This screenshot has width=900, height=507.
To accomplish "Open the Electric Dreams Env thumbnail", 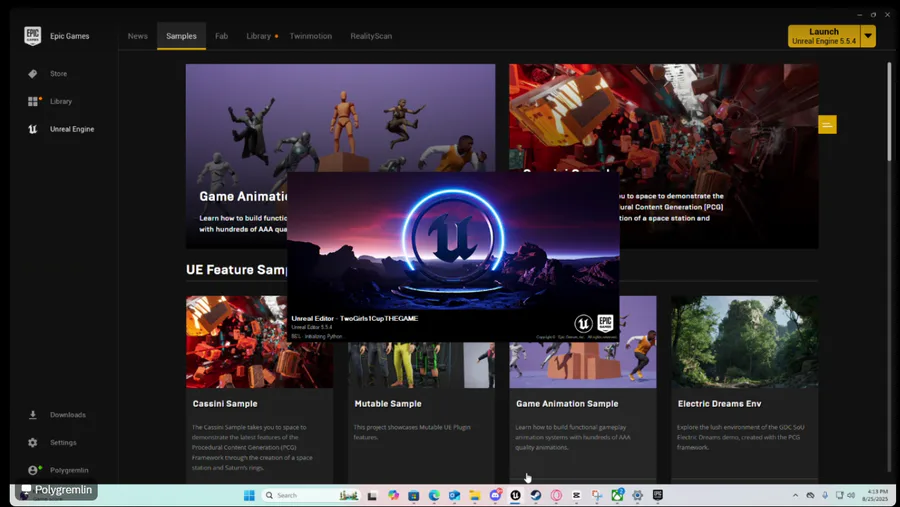I will pyautogui.click(x=744, y=342).
